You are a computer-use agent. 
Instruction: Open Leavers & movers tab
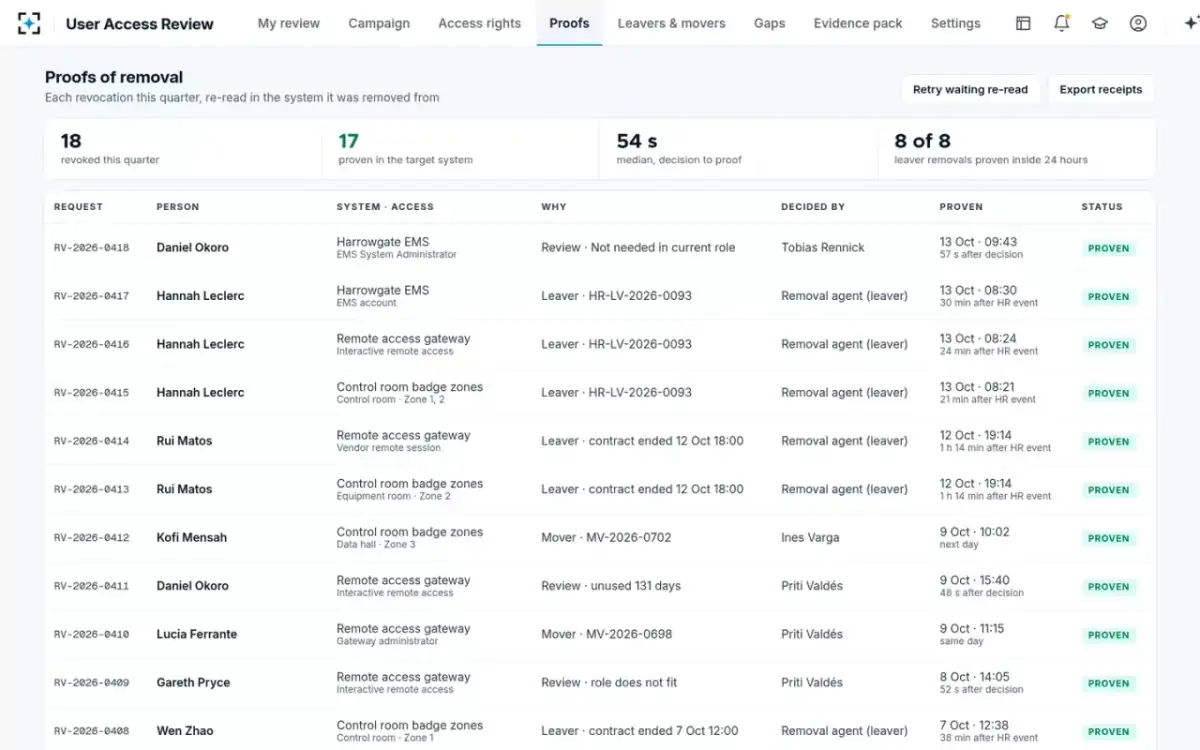coord(672,23)
